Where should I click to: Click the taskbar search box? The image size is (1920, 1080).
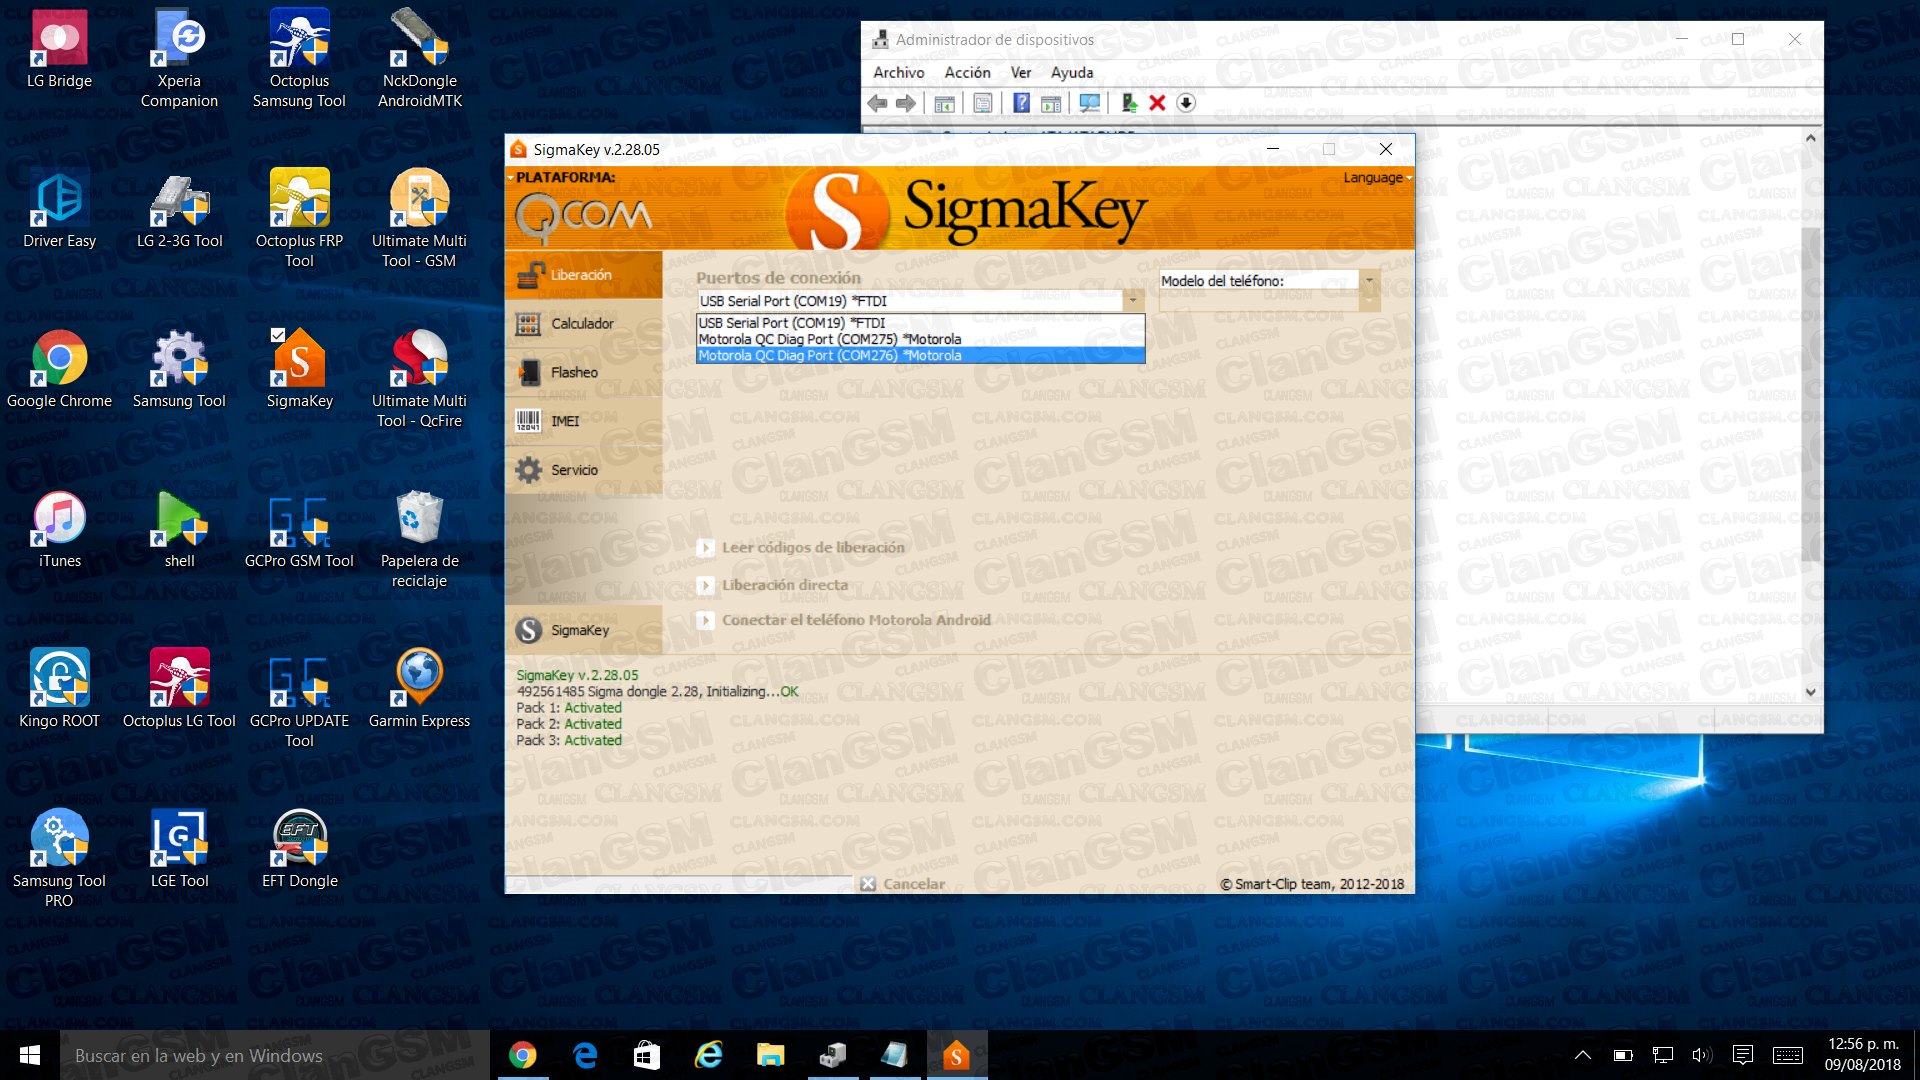tap(275, 1055)
